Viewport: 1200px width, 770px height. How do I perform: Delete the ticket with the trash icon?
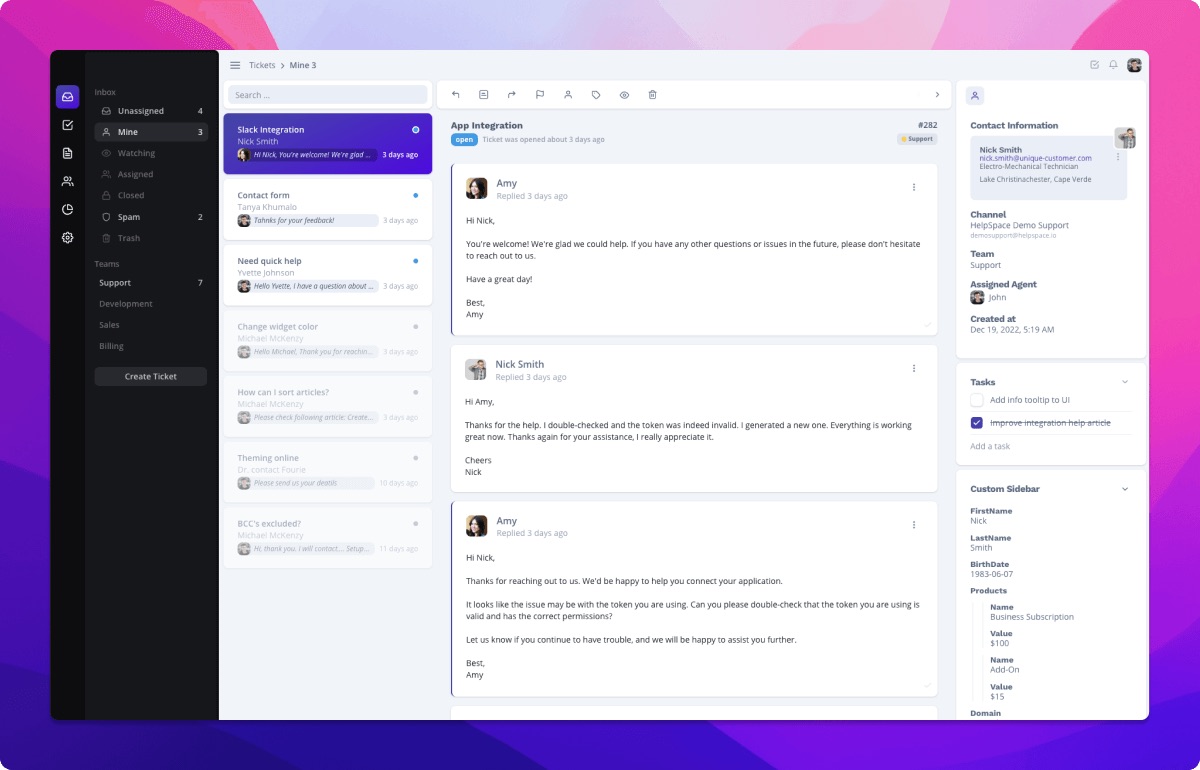click(652, 94)
